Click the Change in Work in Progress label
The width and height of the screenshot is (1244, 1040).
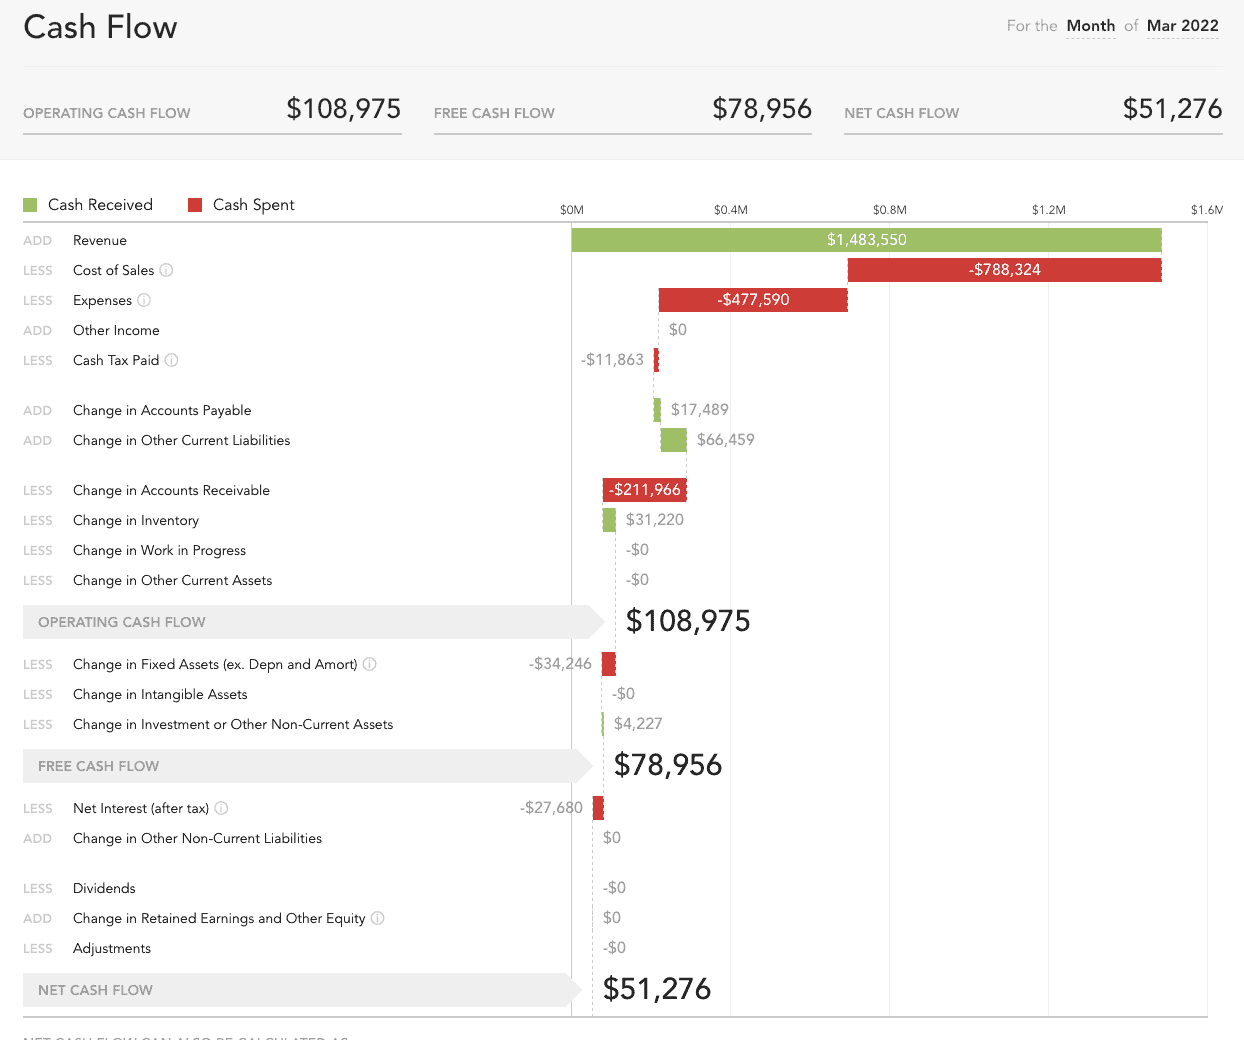[x=159, y=551]
